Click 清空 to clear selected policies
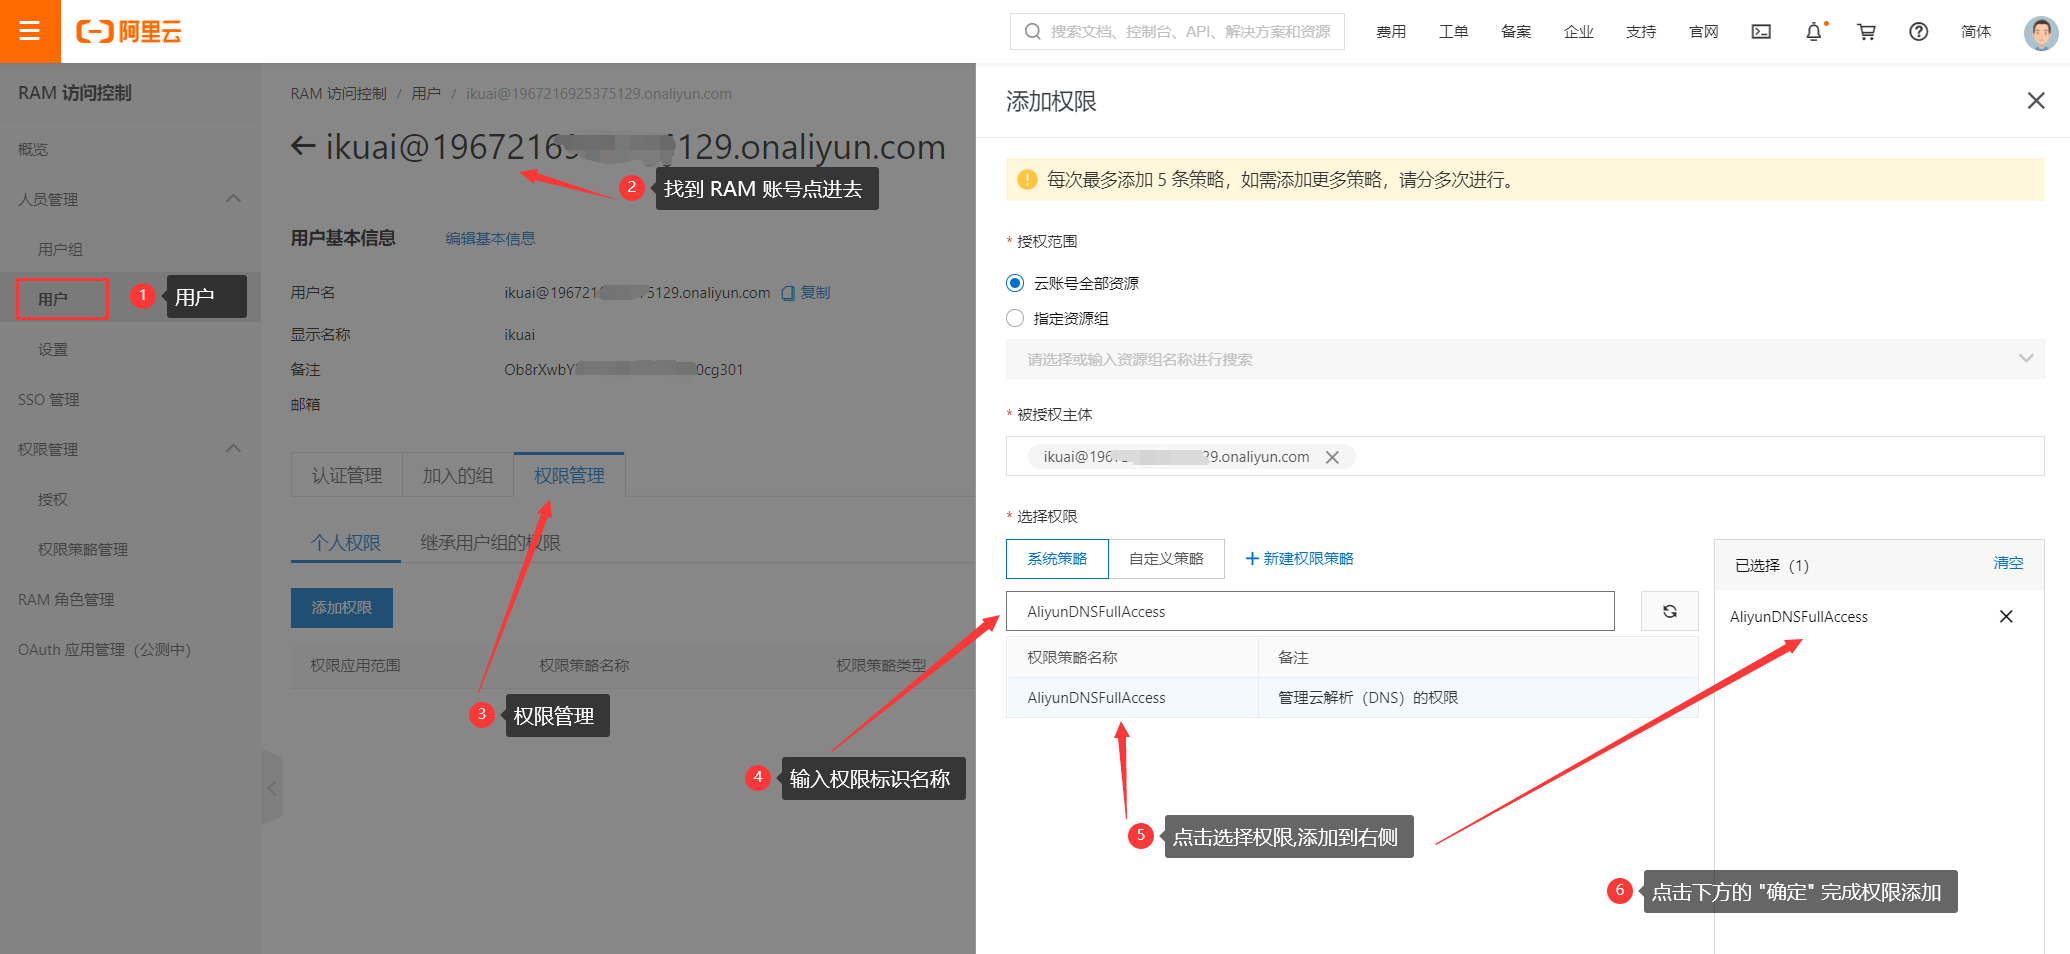The image size is (2070, 954). pos(2008,563)
